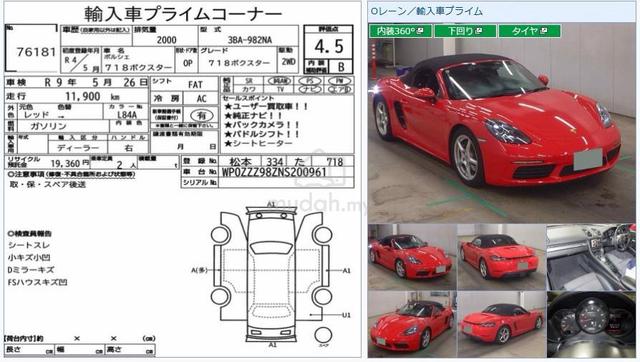
Task: Click the 'OP' door shape value
Action: point(187,63)
